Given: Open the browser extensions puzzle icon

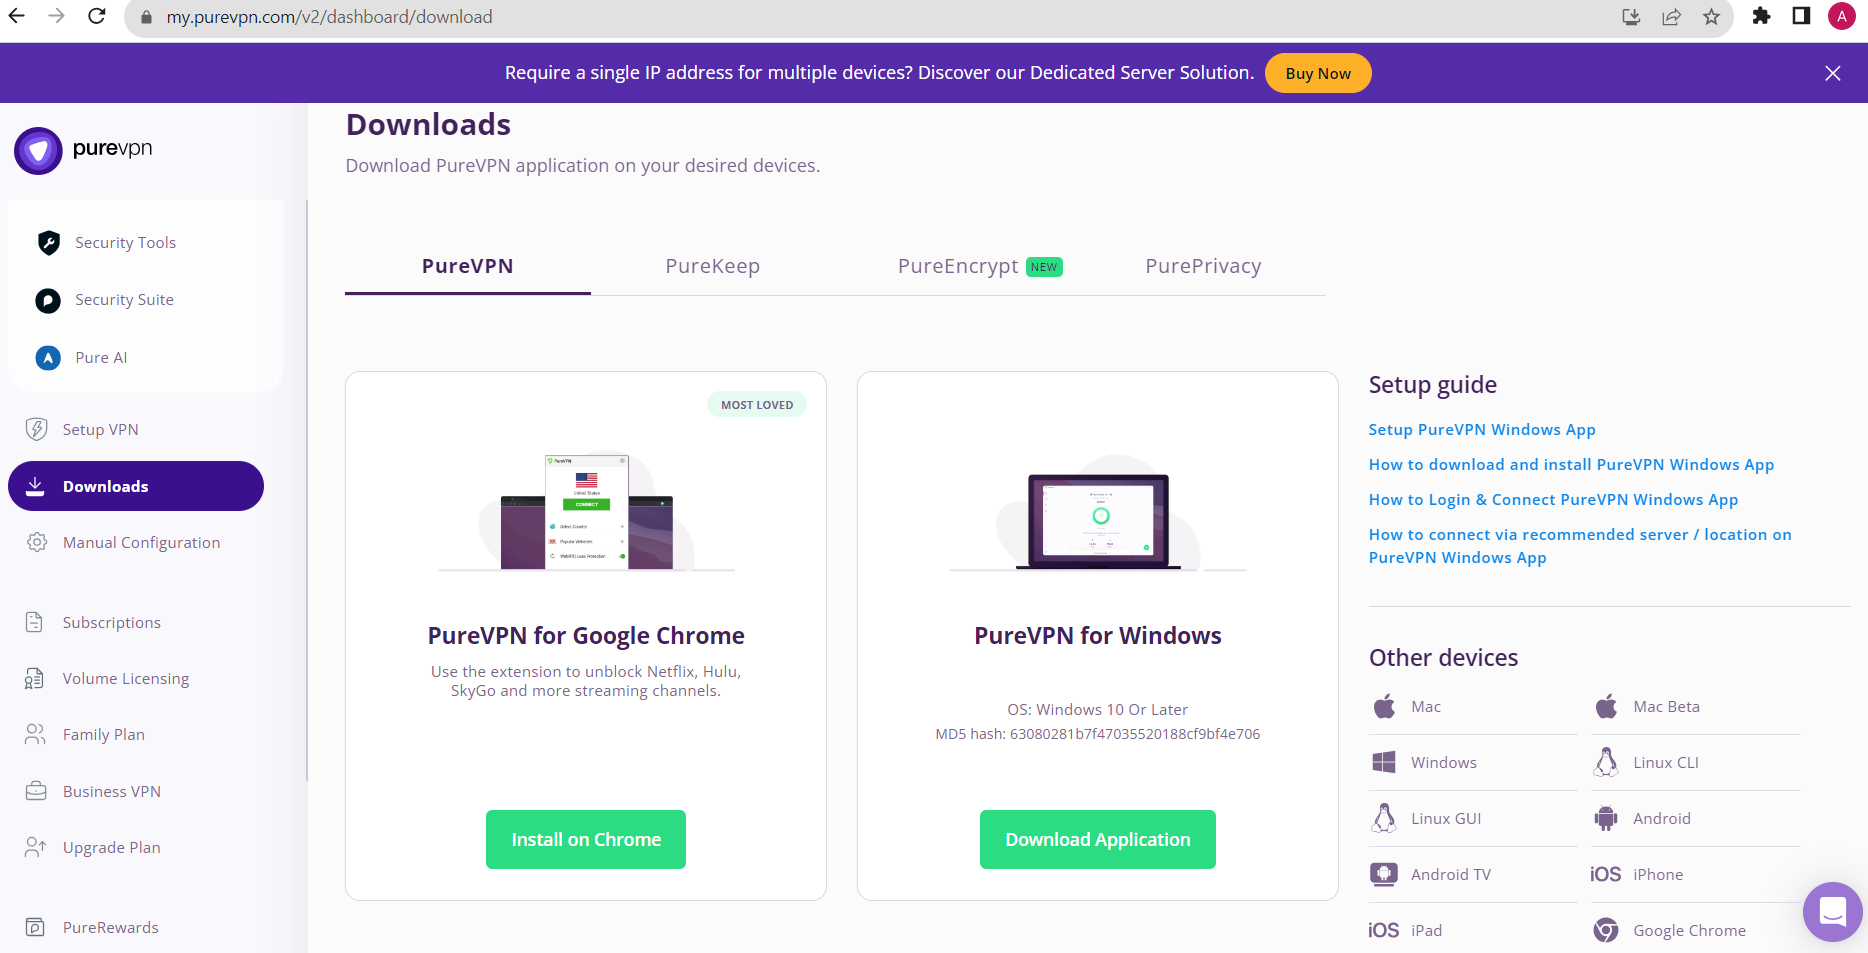Looking at the screenshot, I should point(1761,17).
